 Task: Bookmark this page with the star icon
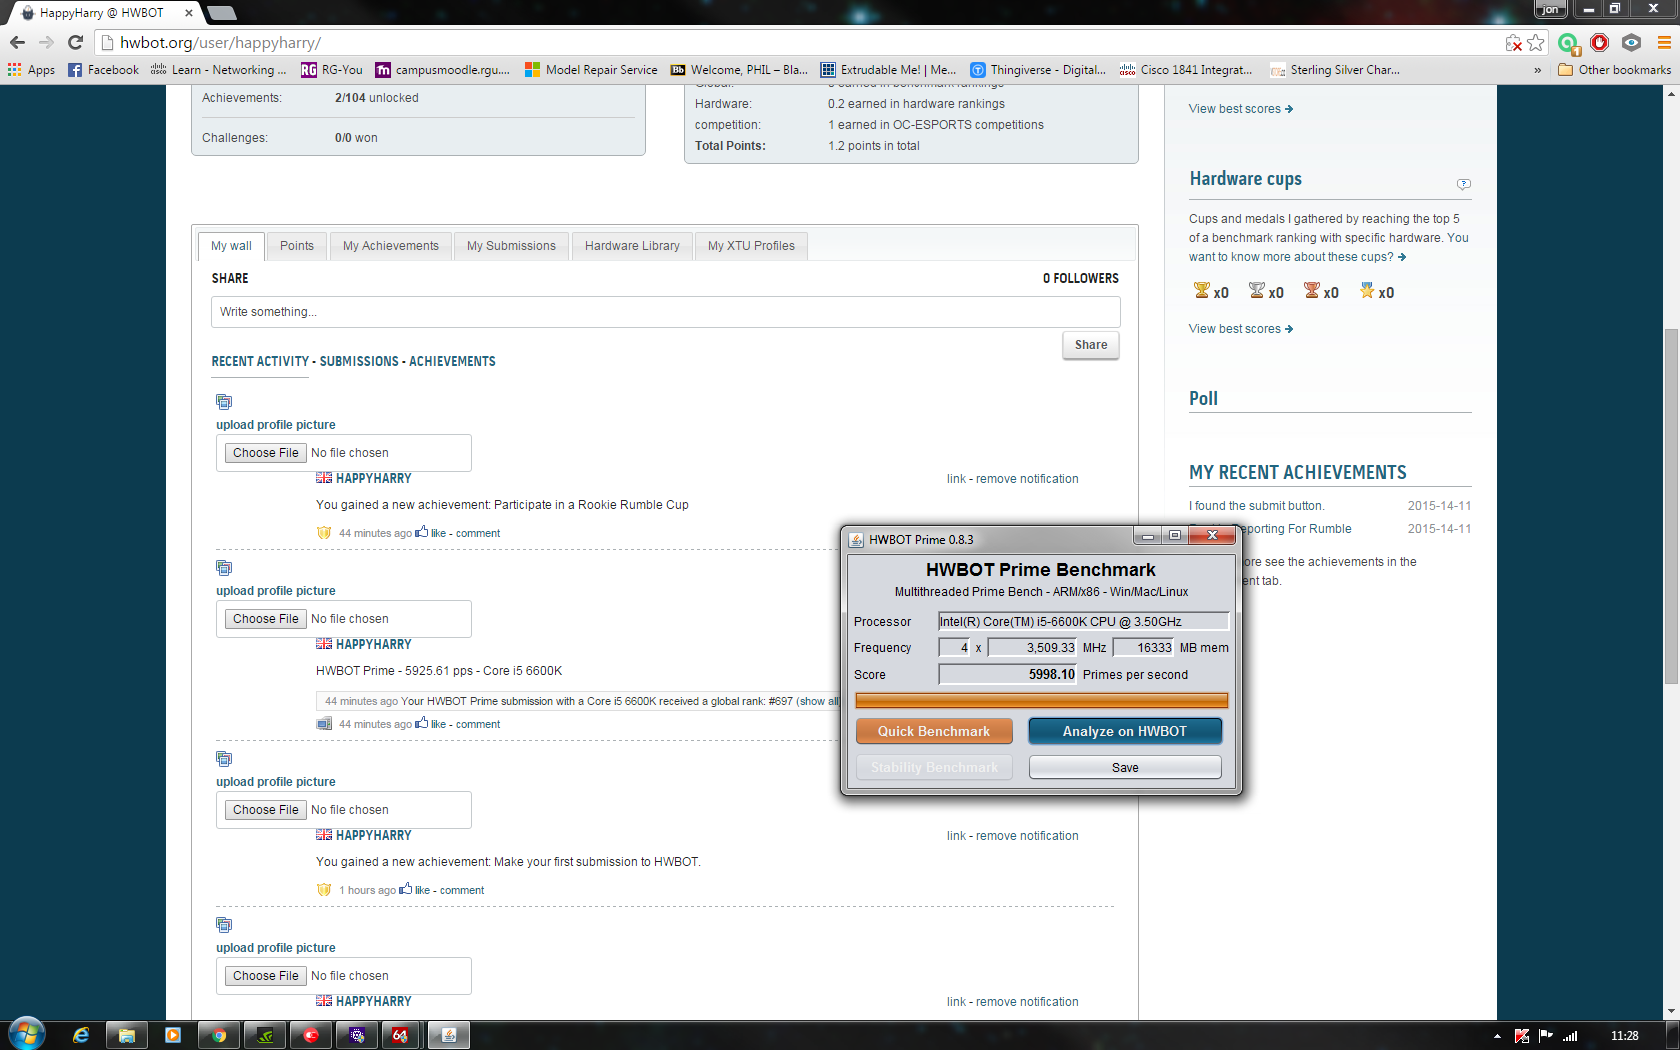point(1536,42)
